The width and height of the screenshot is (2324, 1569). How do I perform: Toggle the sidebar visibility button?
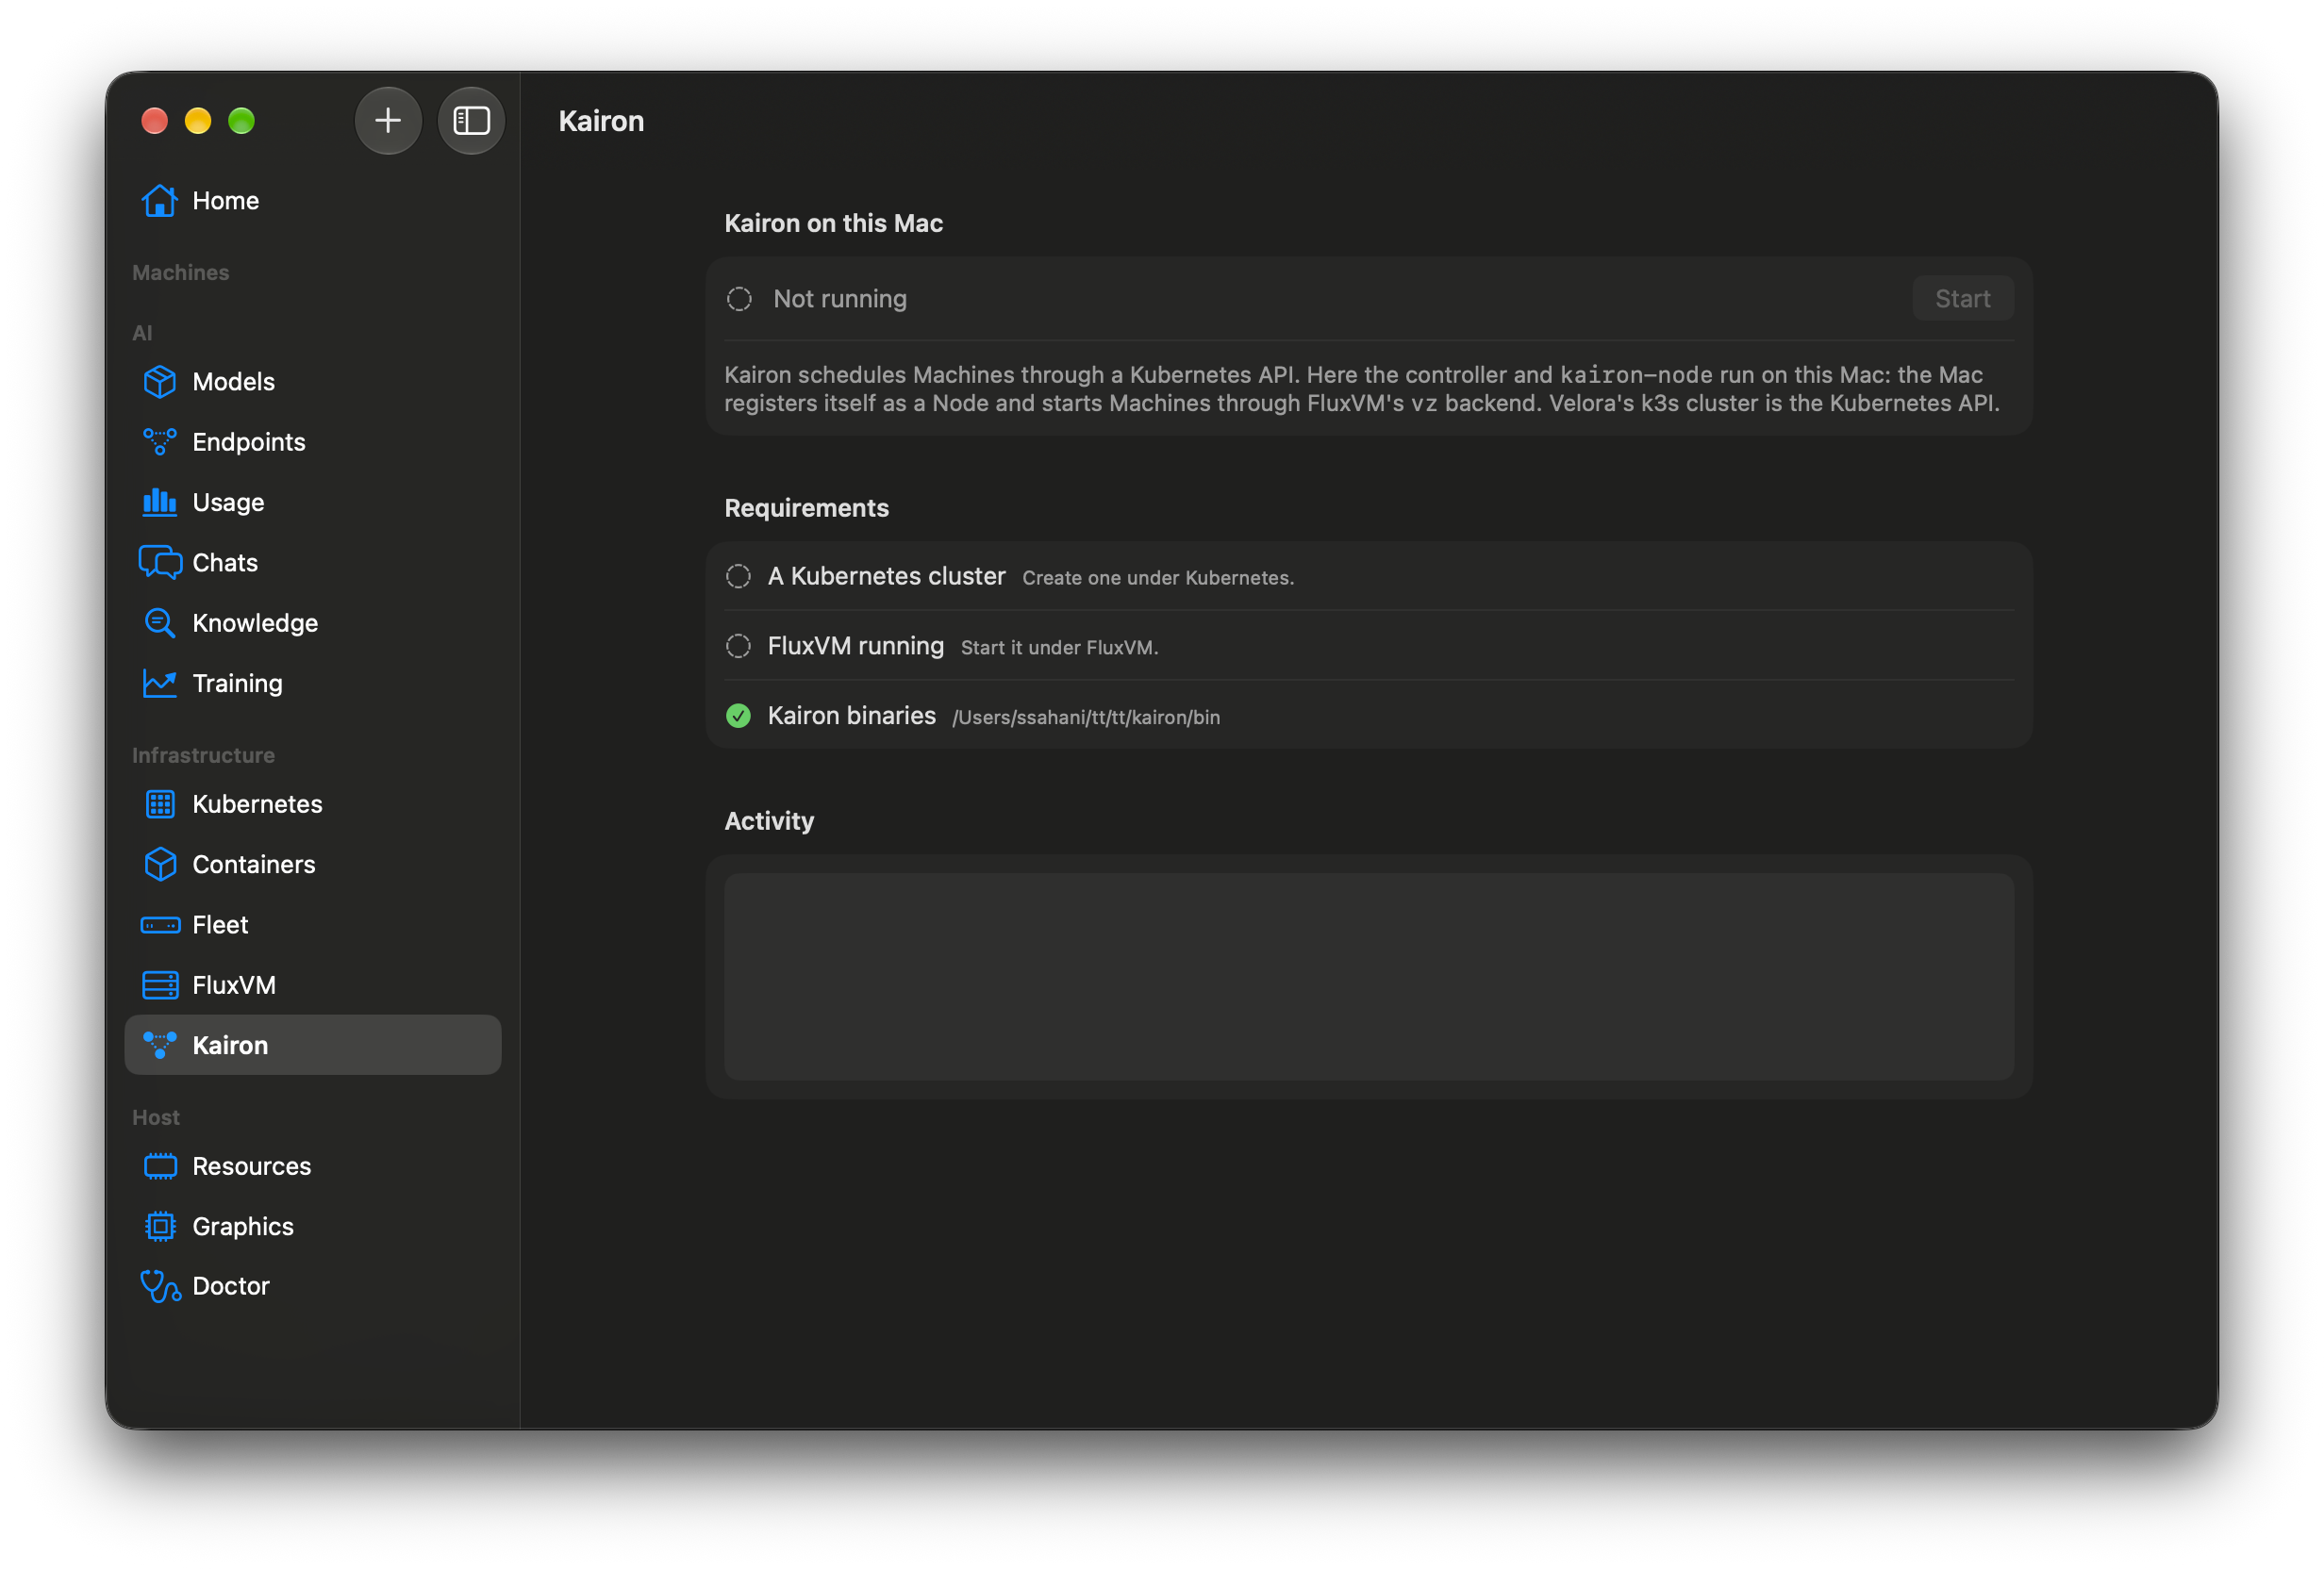(x=471, y=121)
